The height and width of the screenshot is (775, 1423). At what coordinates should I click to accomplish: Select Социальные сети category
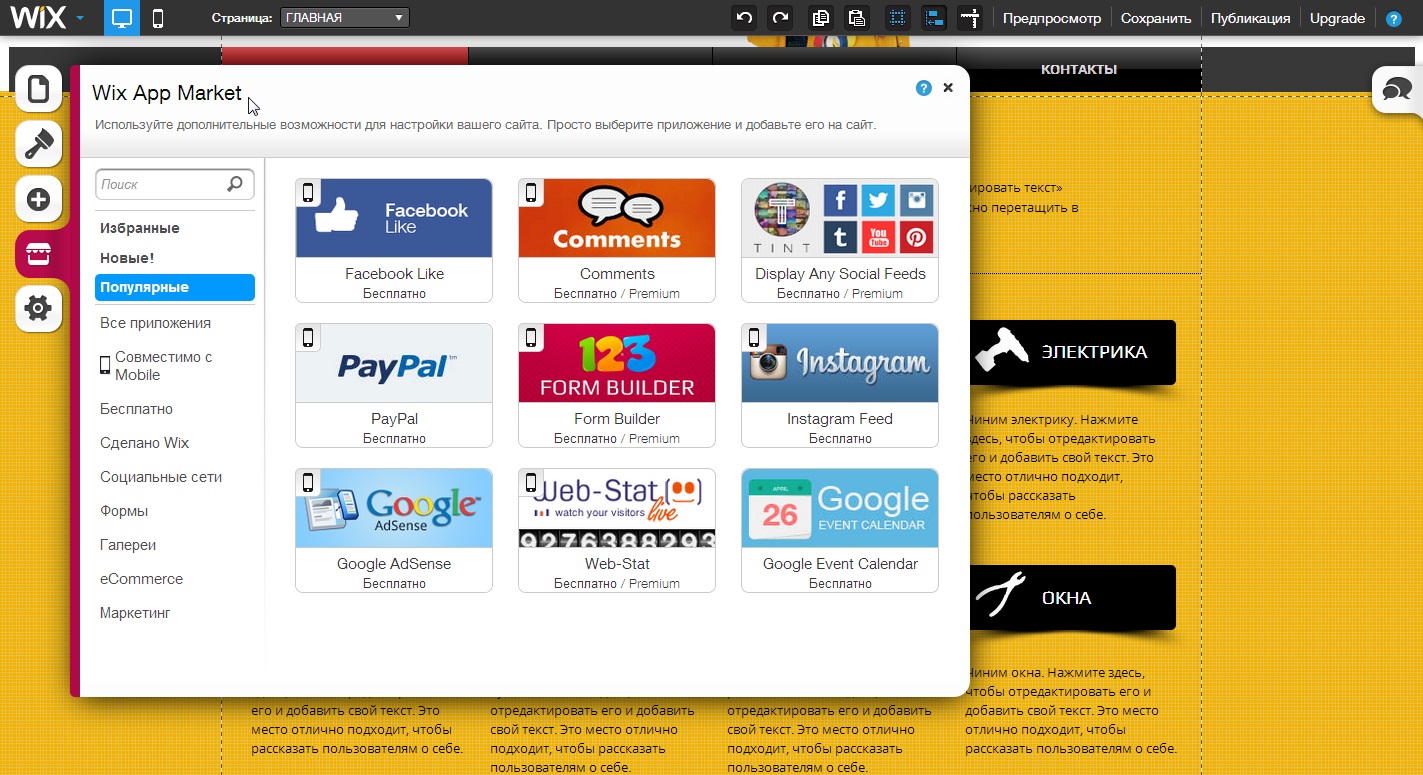[x=161, y=477]
